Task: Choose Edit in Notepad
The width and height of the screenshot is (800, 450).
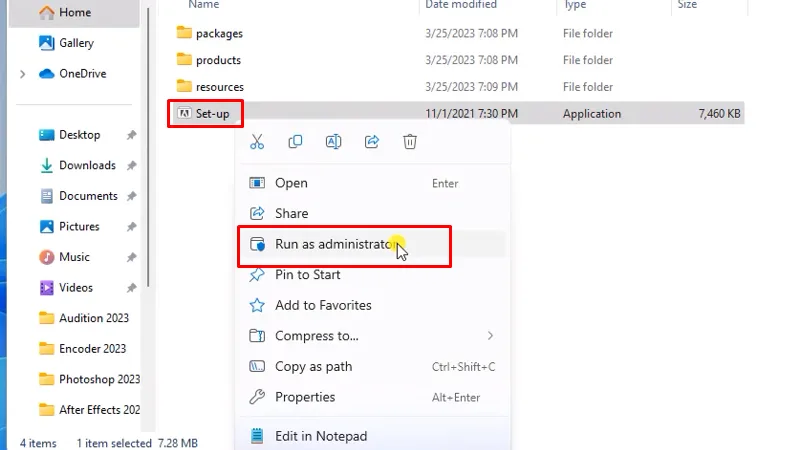Action: (x=373, y=436)
